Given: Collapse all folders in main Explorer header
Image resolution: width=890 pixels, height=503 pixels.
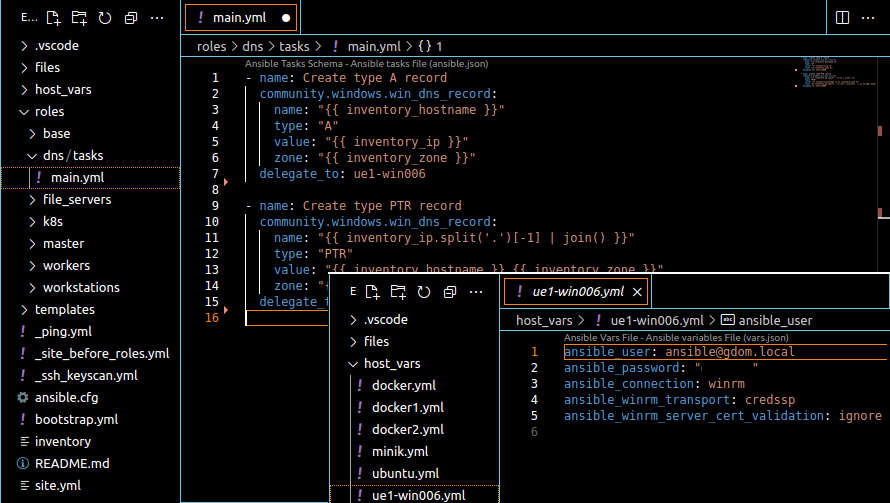Looking at the screenshot, I should (x=131, y=18).
